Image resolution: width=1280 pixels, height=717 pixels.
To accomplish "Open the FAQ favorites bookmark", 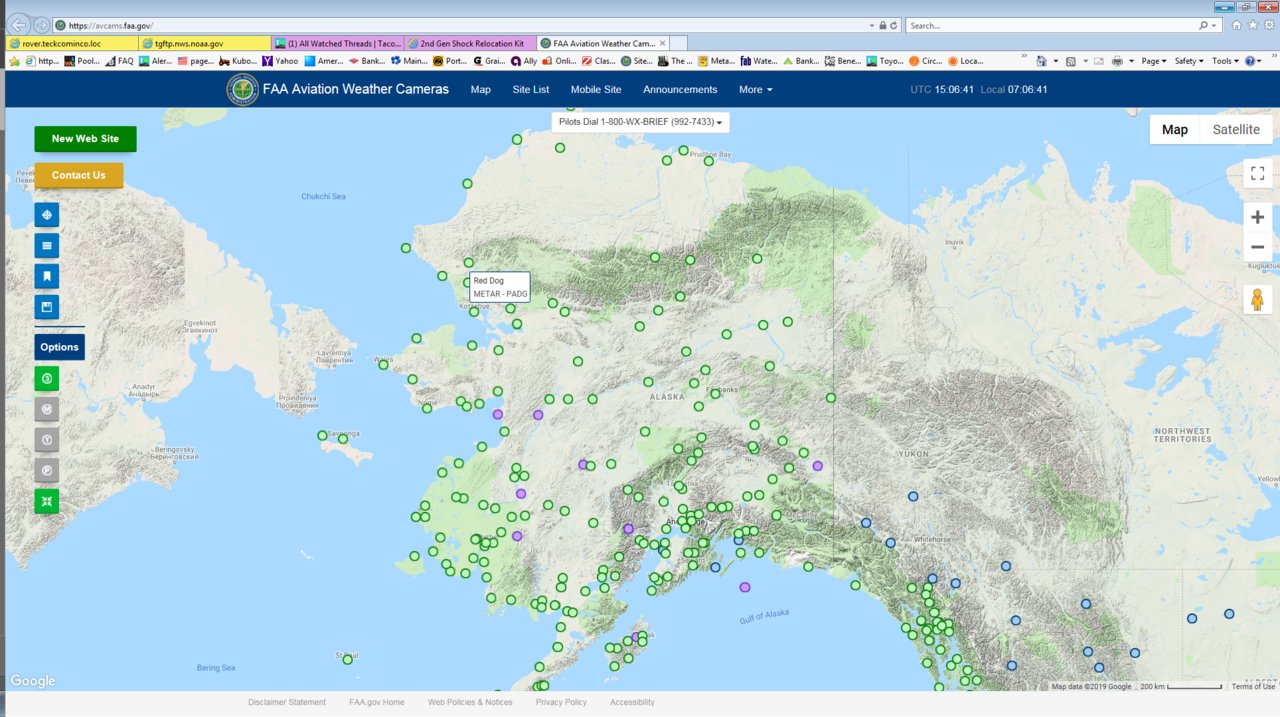I will (x=119, y=61).
